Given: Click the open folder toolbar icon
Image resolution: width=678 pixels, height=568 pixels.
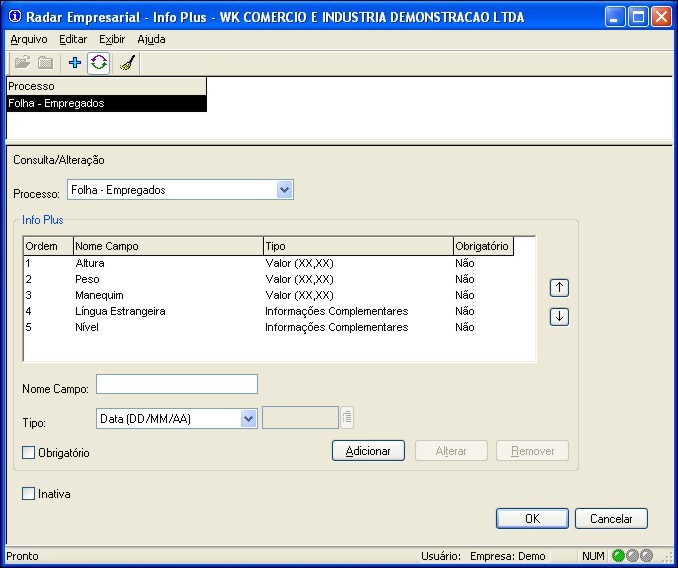Looking at the screenshot, I should tap(22, 63).
